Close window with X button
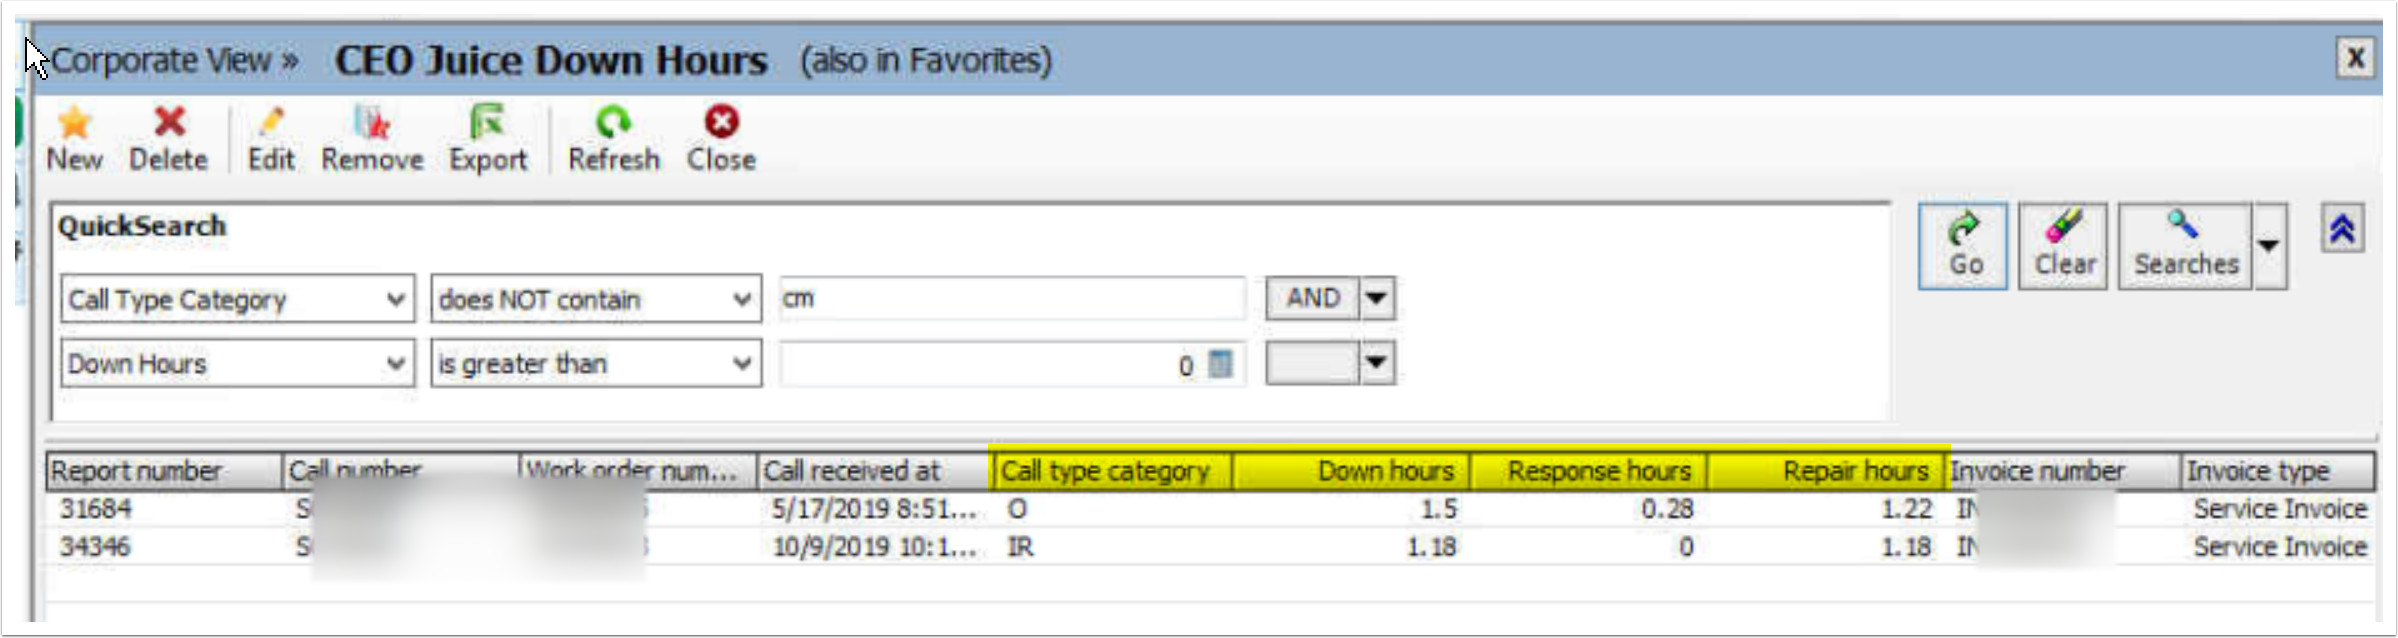The width and height of the screenshot is (2398, 638). [2355, 58]
